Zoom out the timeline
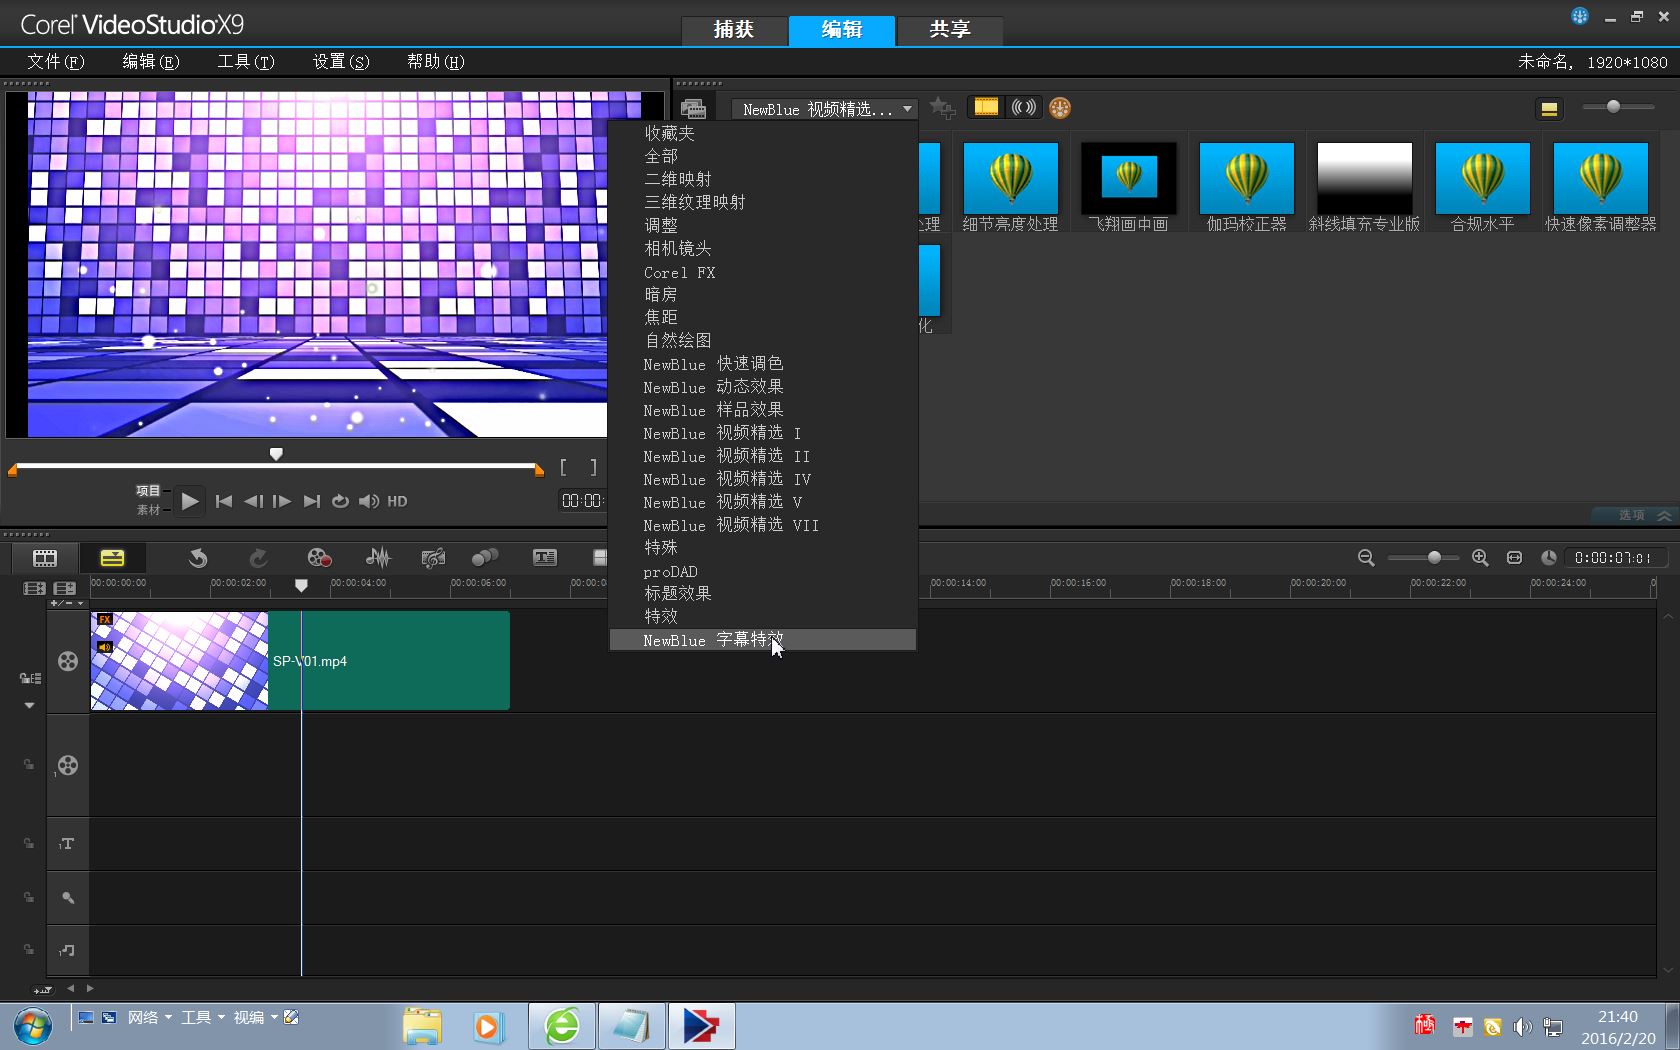The image size is (1680, 1050). [1366, 558]
